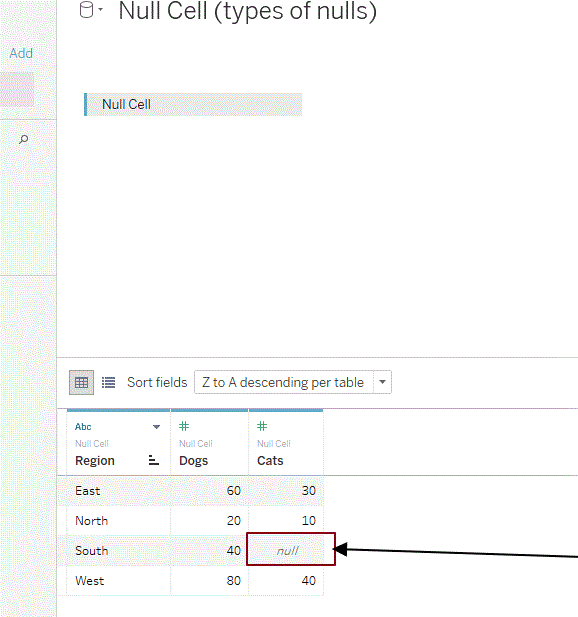Open the Region column dropdown arrow
This screenshot has height=617, width=578.
click(156, 427)
